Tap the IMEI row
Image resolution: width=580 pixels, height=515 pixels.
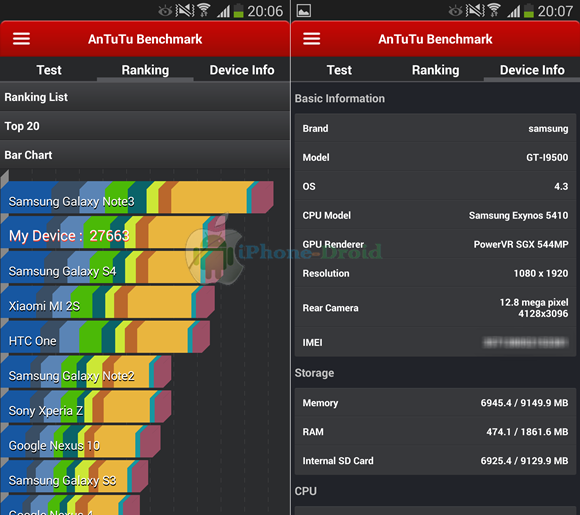(435, 342)
